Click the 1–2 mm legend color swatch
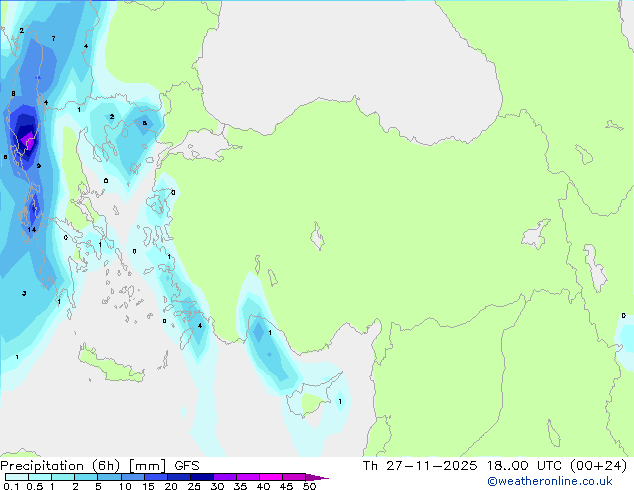Image resolution: width=634 pixels, height=490 pixels. click(x=63, y=477)
